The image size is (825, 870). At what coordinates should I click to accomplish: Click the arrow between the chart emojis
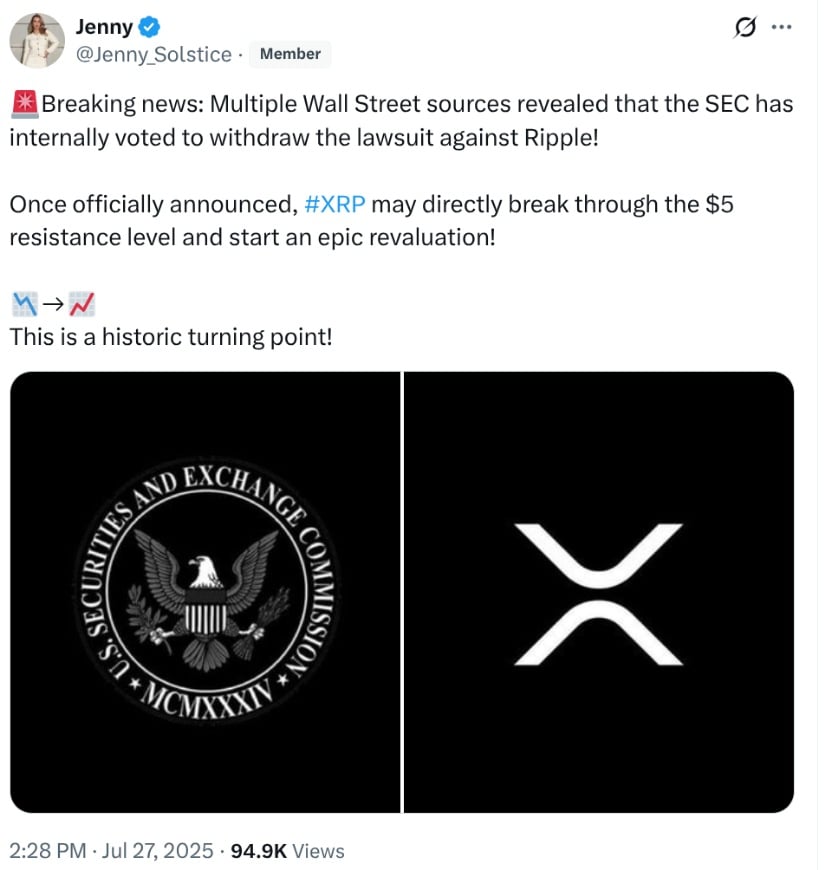(54, 303)
